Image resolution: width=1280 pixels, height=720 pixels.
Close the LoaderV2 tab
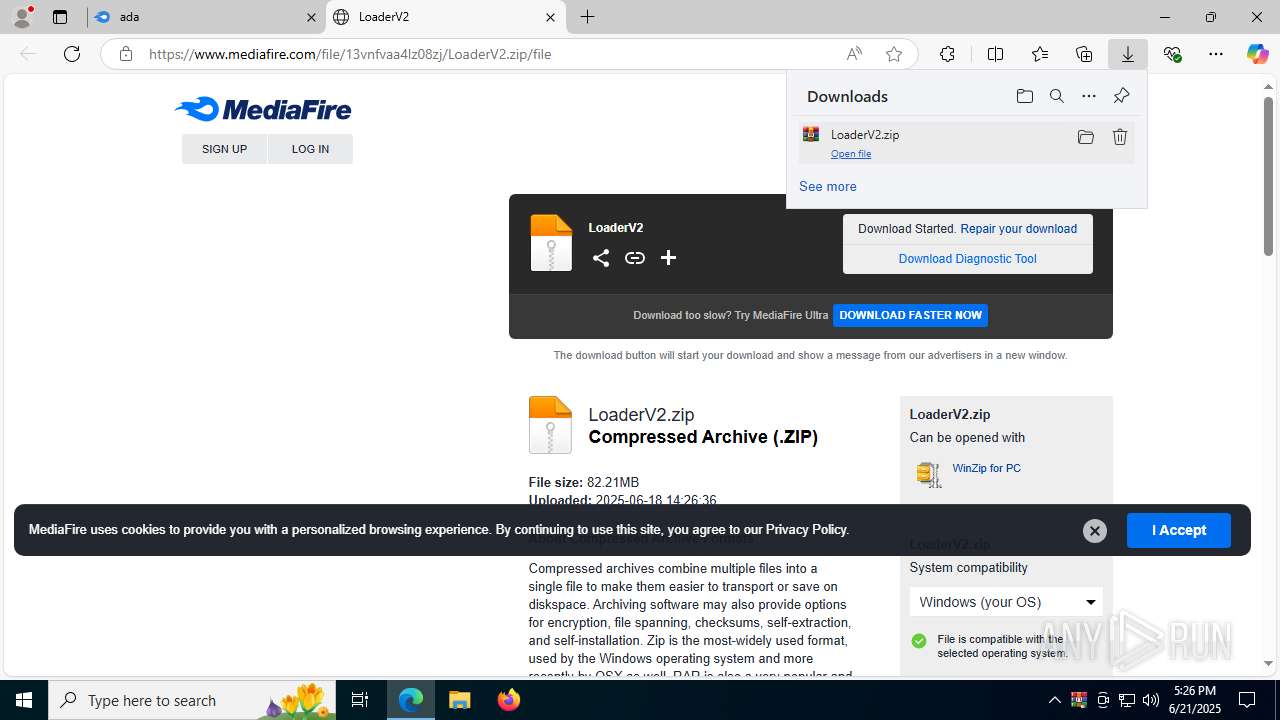click(x=550, y=17)
